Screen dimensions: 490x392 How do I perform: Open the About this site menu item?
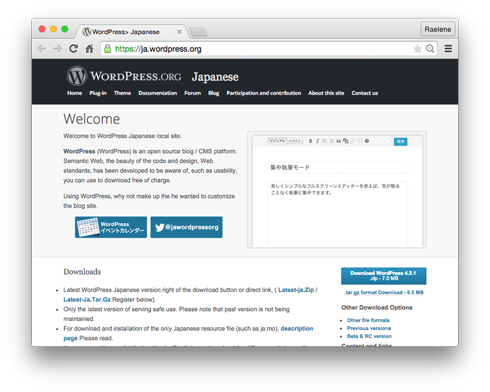[x=326, y=93]
